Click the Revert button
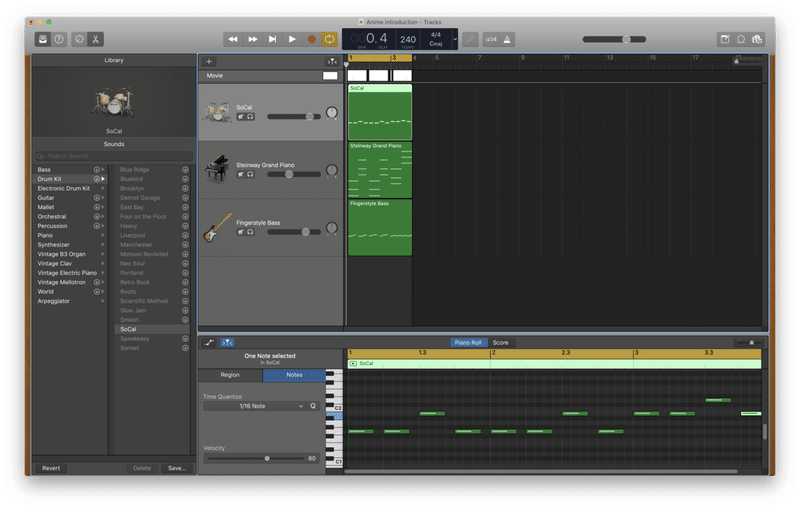 click(51, 468)
